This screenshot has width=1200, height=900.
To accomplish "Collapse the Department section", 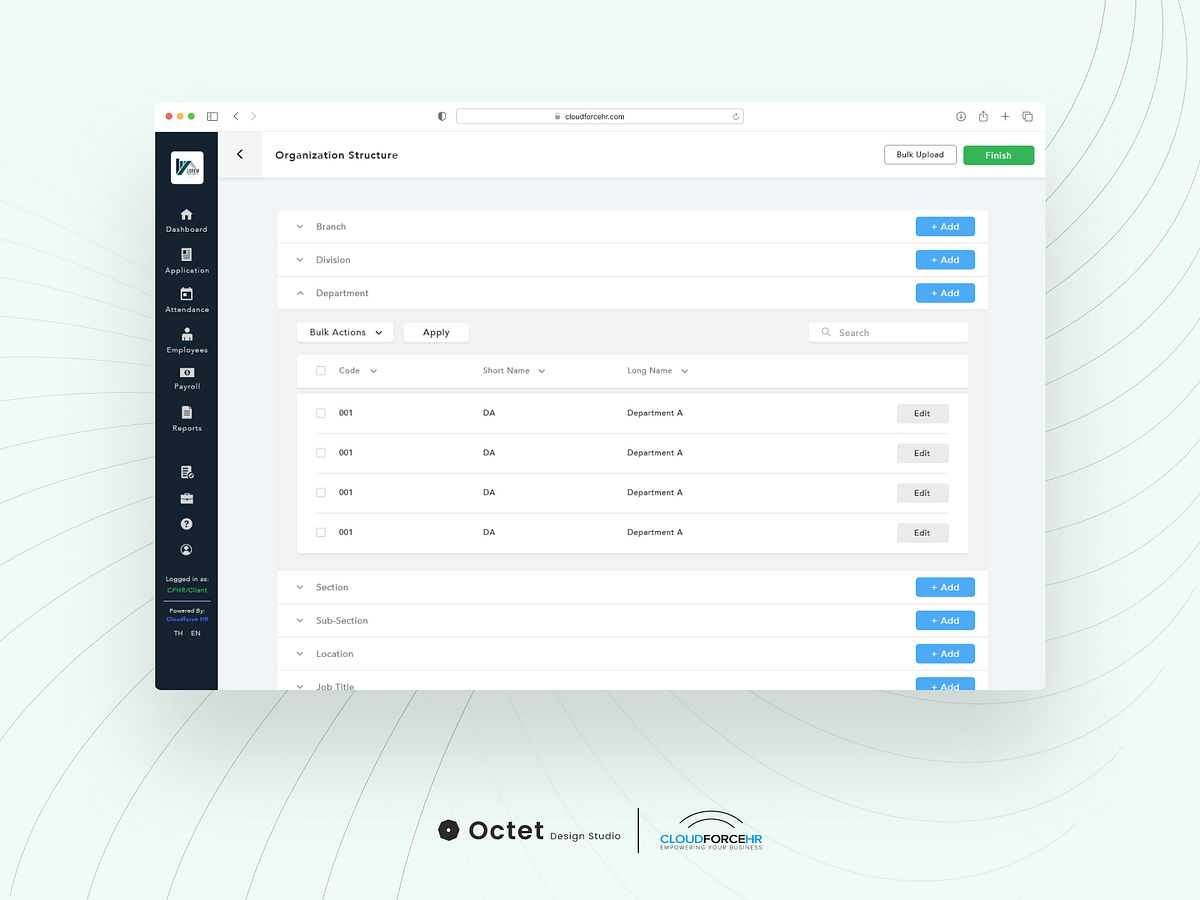I will click(x=300, y=292).
